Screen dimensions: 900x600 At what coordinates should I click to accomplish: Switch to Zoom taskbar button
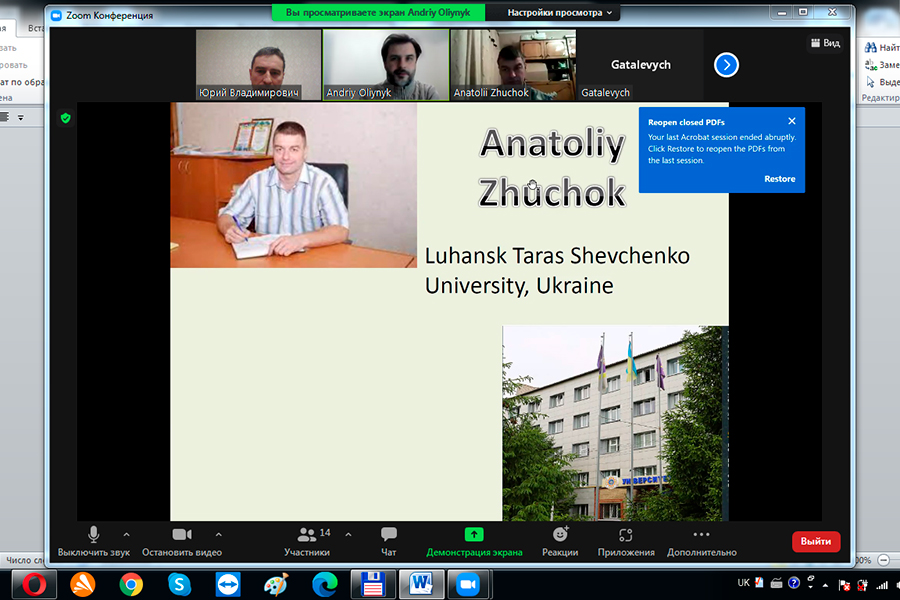[469, 585]
